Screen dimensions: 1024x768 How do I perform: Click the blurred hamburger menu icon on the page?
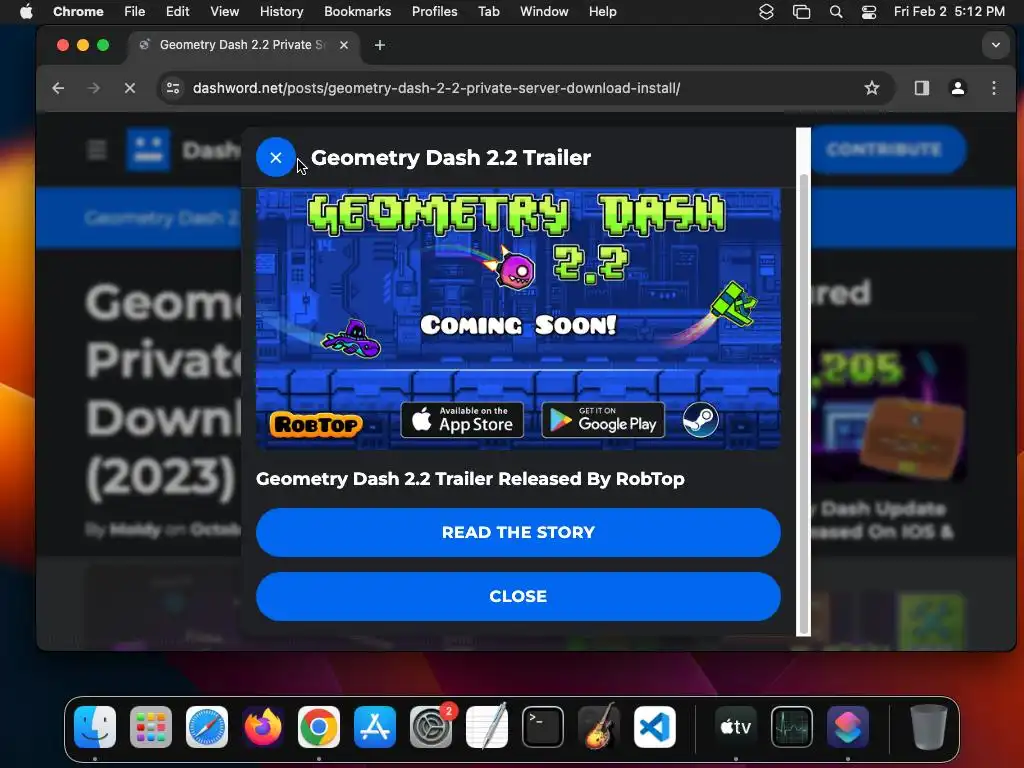click(x=97, y=150)
